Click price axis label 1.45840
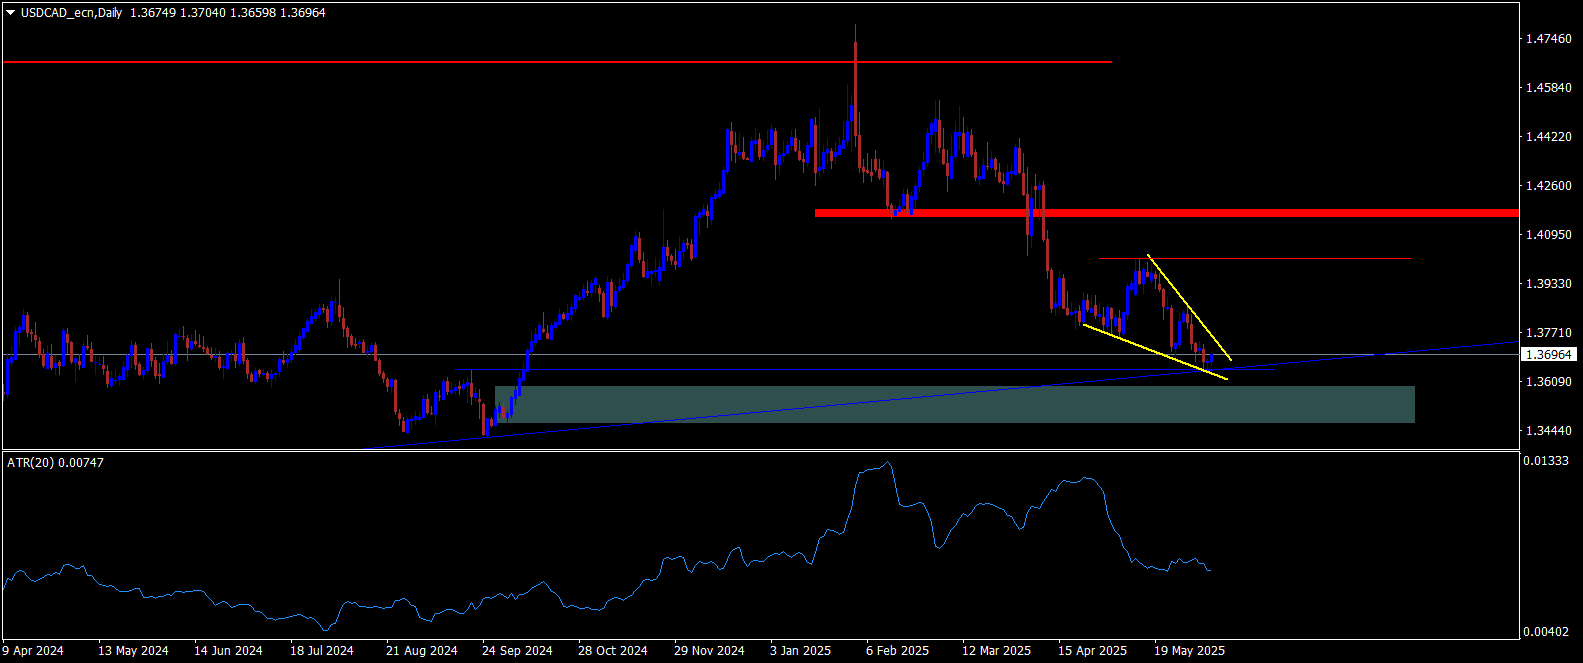 click(x=1550, y=88)
